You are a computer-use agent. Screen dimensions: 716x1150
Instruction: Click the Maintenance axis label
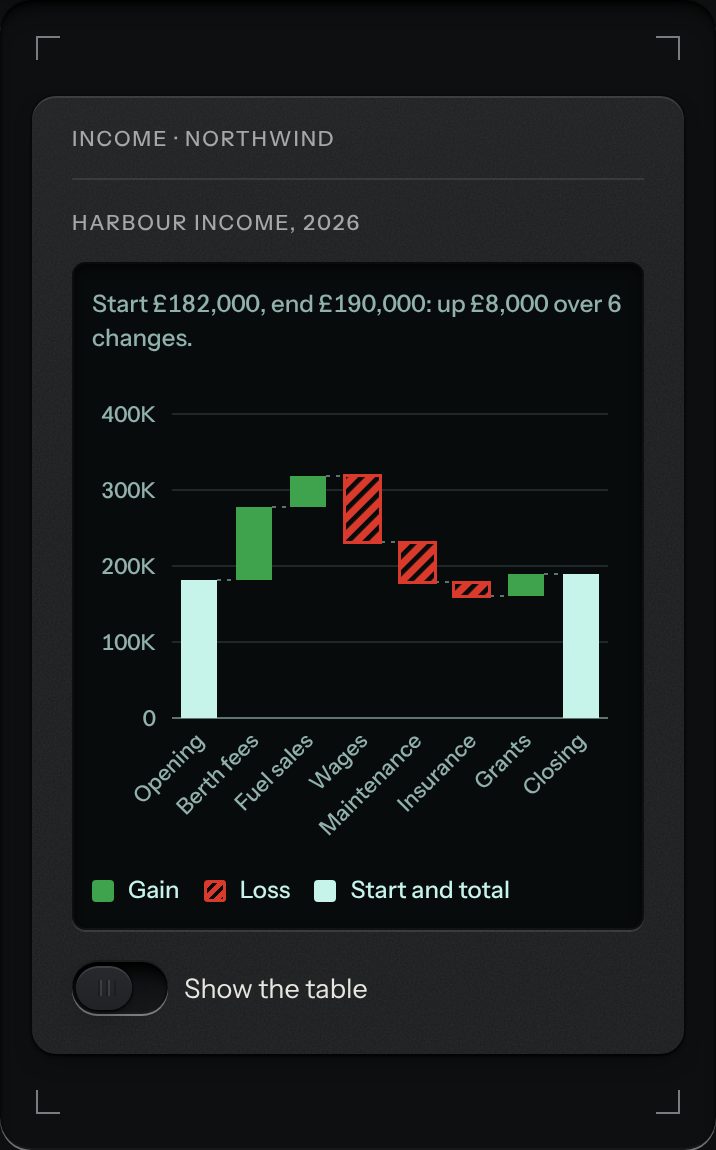click(x=370, y=785)
